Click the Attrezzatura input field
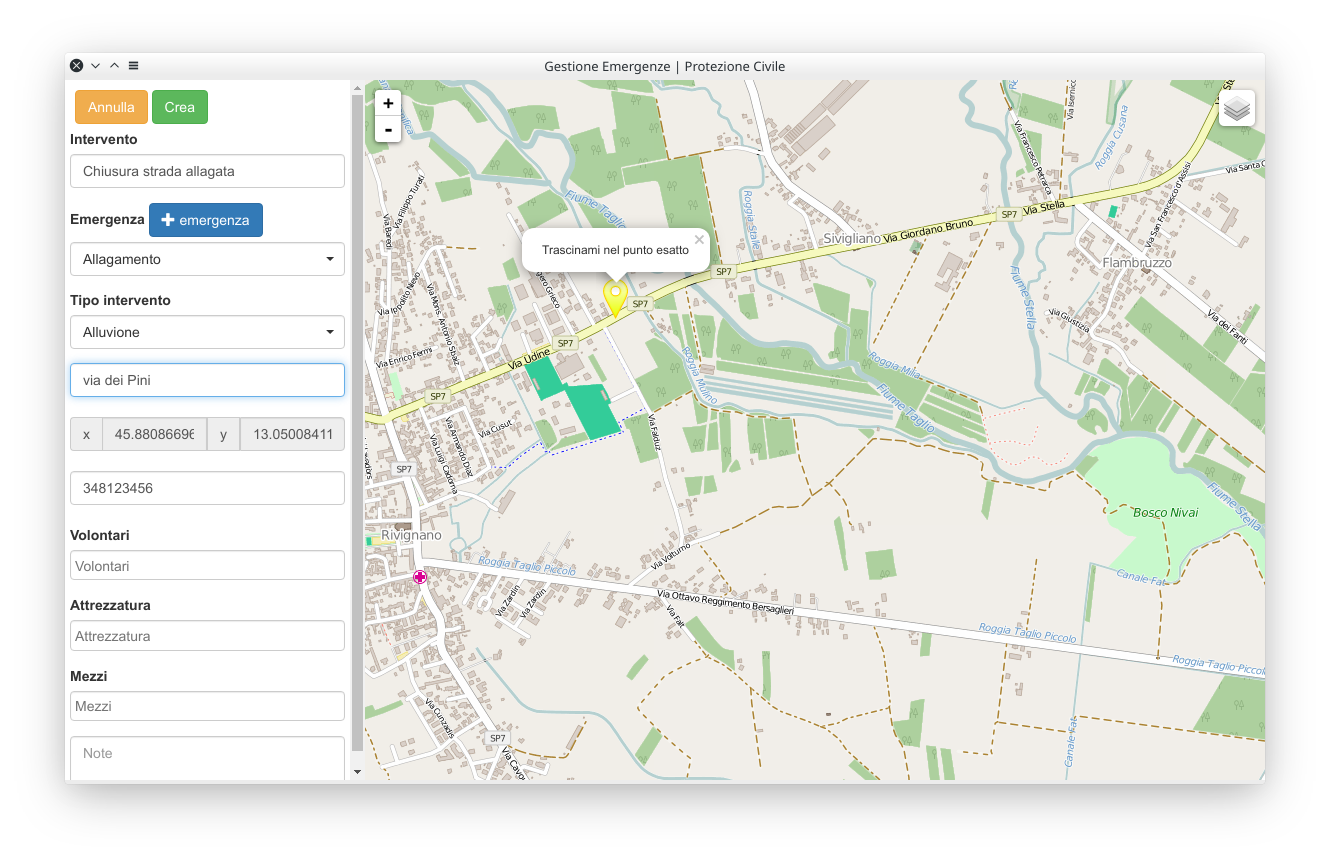1330x861 pixels. tap(207, 636)
